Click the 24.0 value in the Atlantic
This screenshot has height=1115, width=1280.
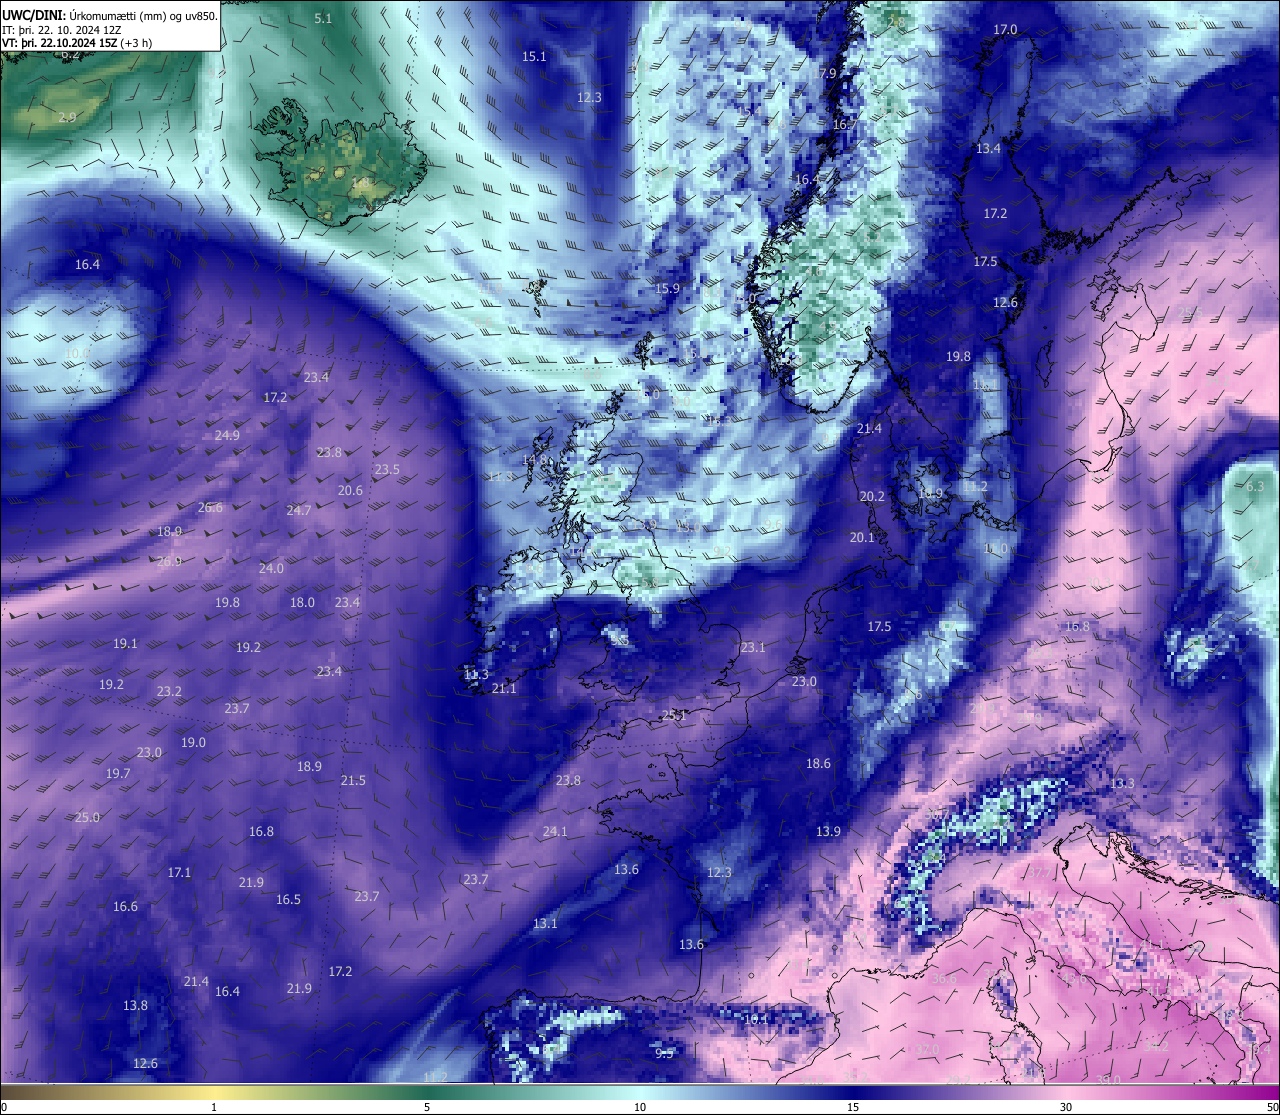point(271,568)
